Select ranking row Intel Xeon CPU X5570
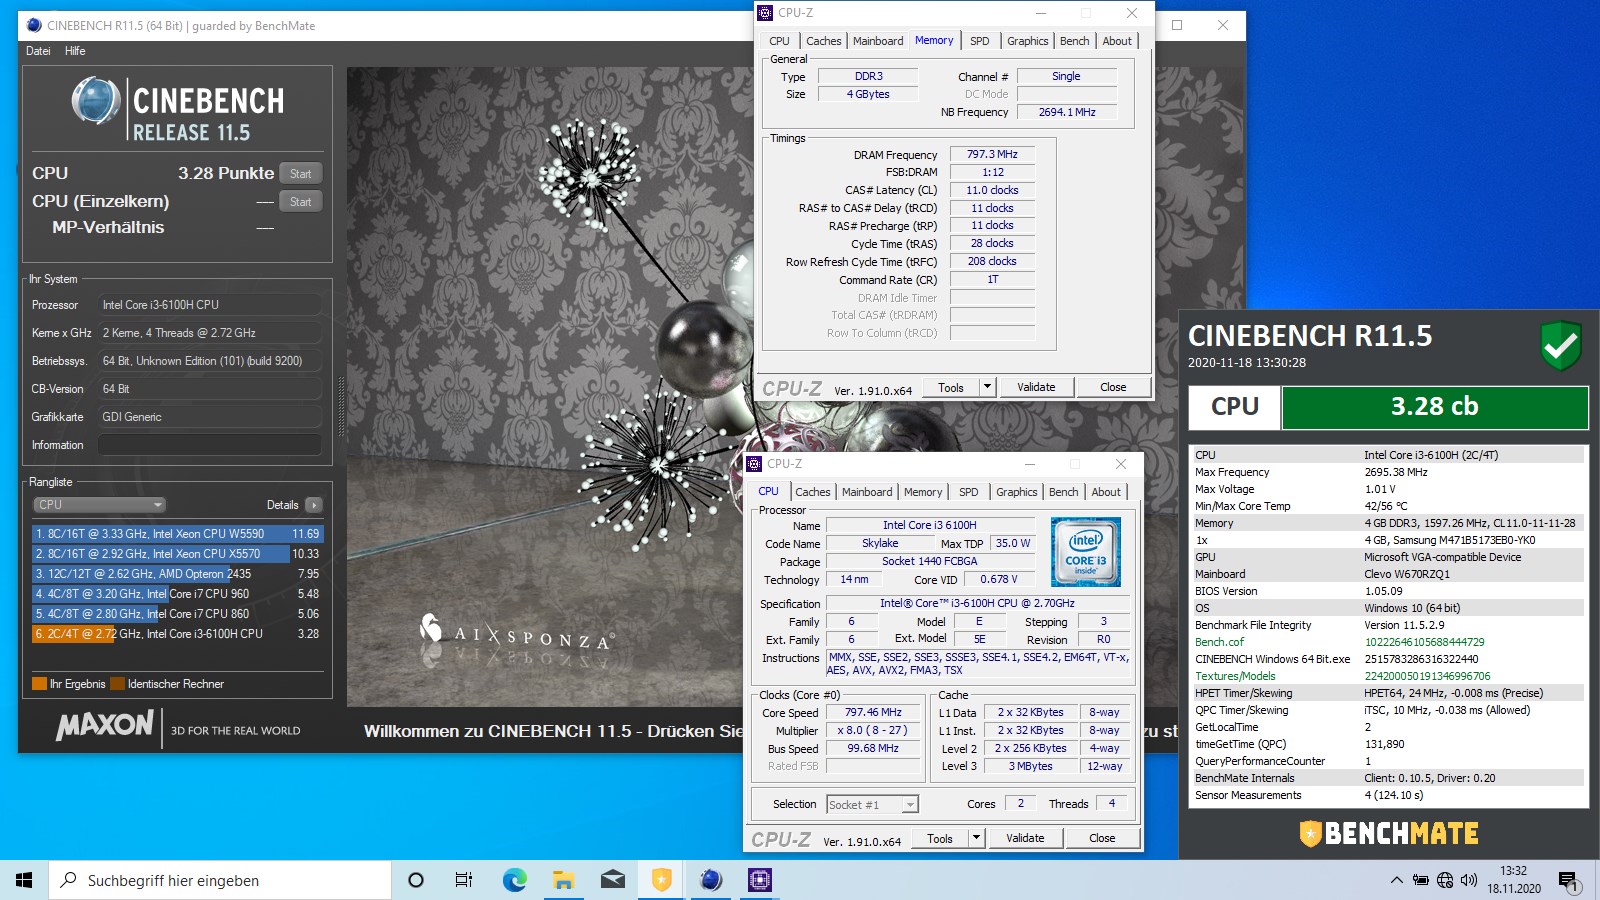This screenshot has width=1600, height=900. point(177,554)
